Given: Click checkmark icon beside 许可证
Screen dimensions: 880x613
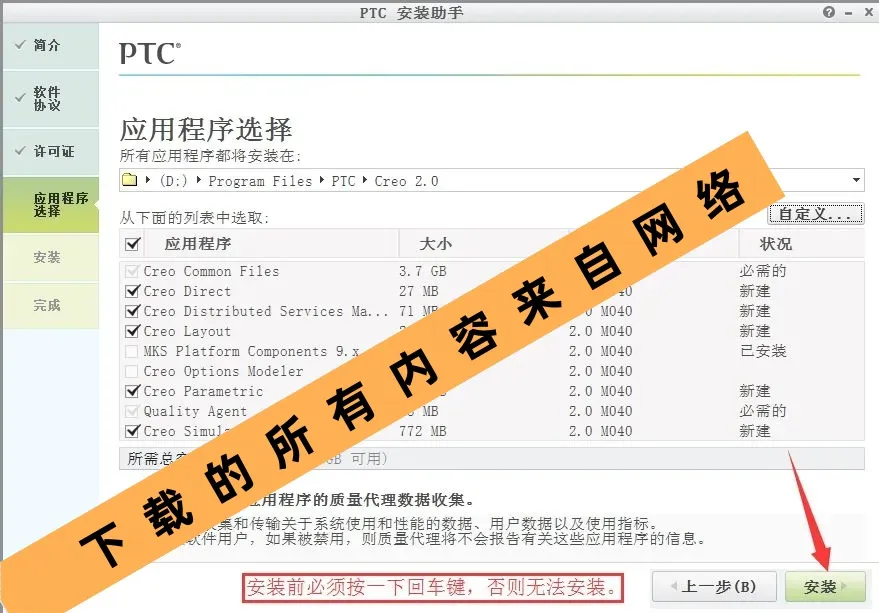Looking at the screenshot, I should [20, 150].
